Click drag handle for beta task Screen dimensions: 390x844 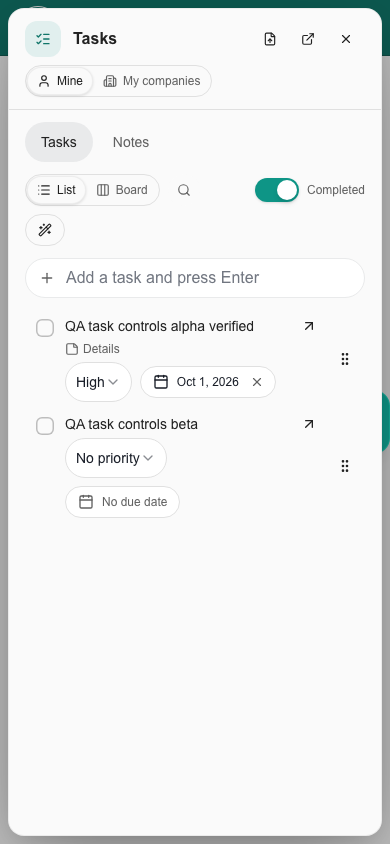345,466
